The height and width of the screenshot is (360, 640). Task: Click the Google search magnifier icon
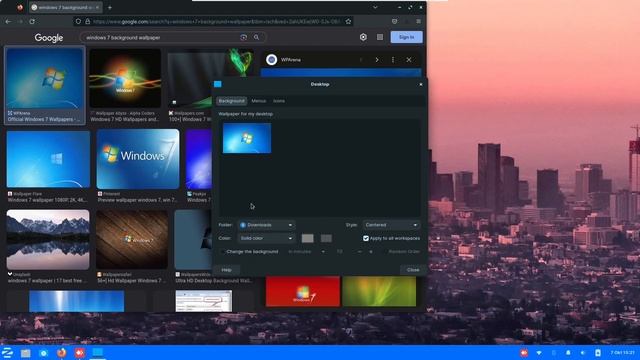(256, 38)
